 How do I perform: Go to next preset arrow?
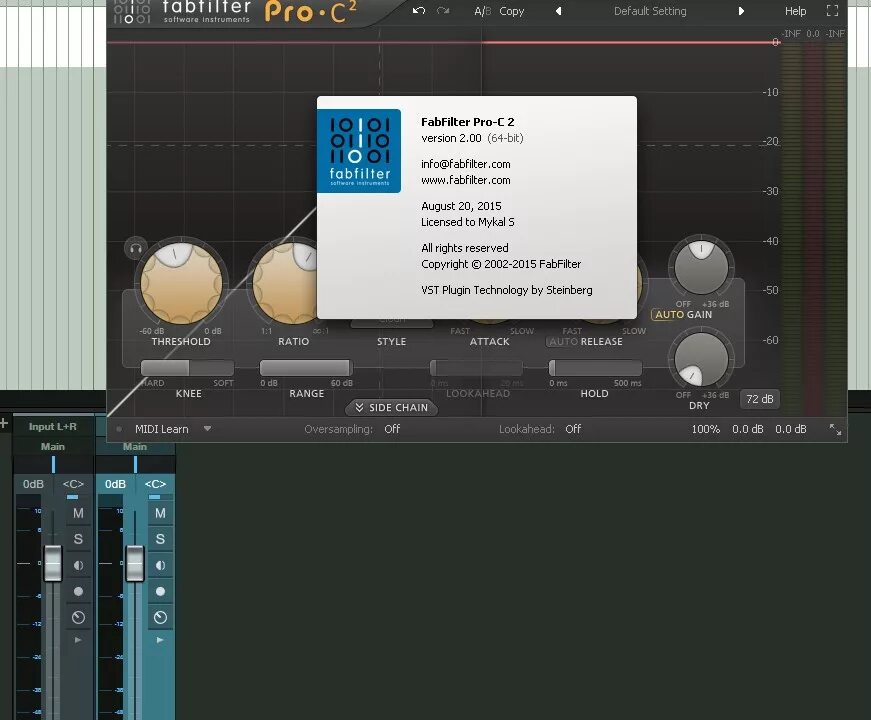(741, 11)
